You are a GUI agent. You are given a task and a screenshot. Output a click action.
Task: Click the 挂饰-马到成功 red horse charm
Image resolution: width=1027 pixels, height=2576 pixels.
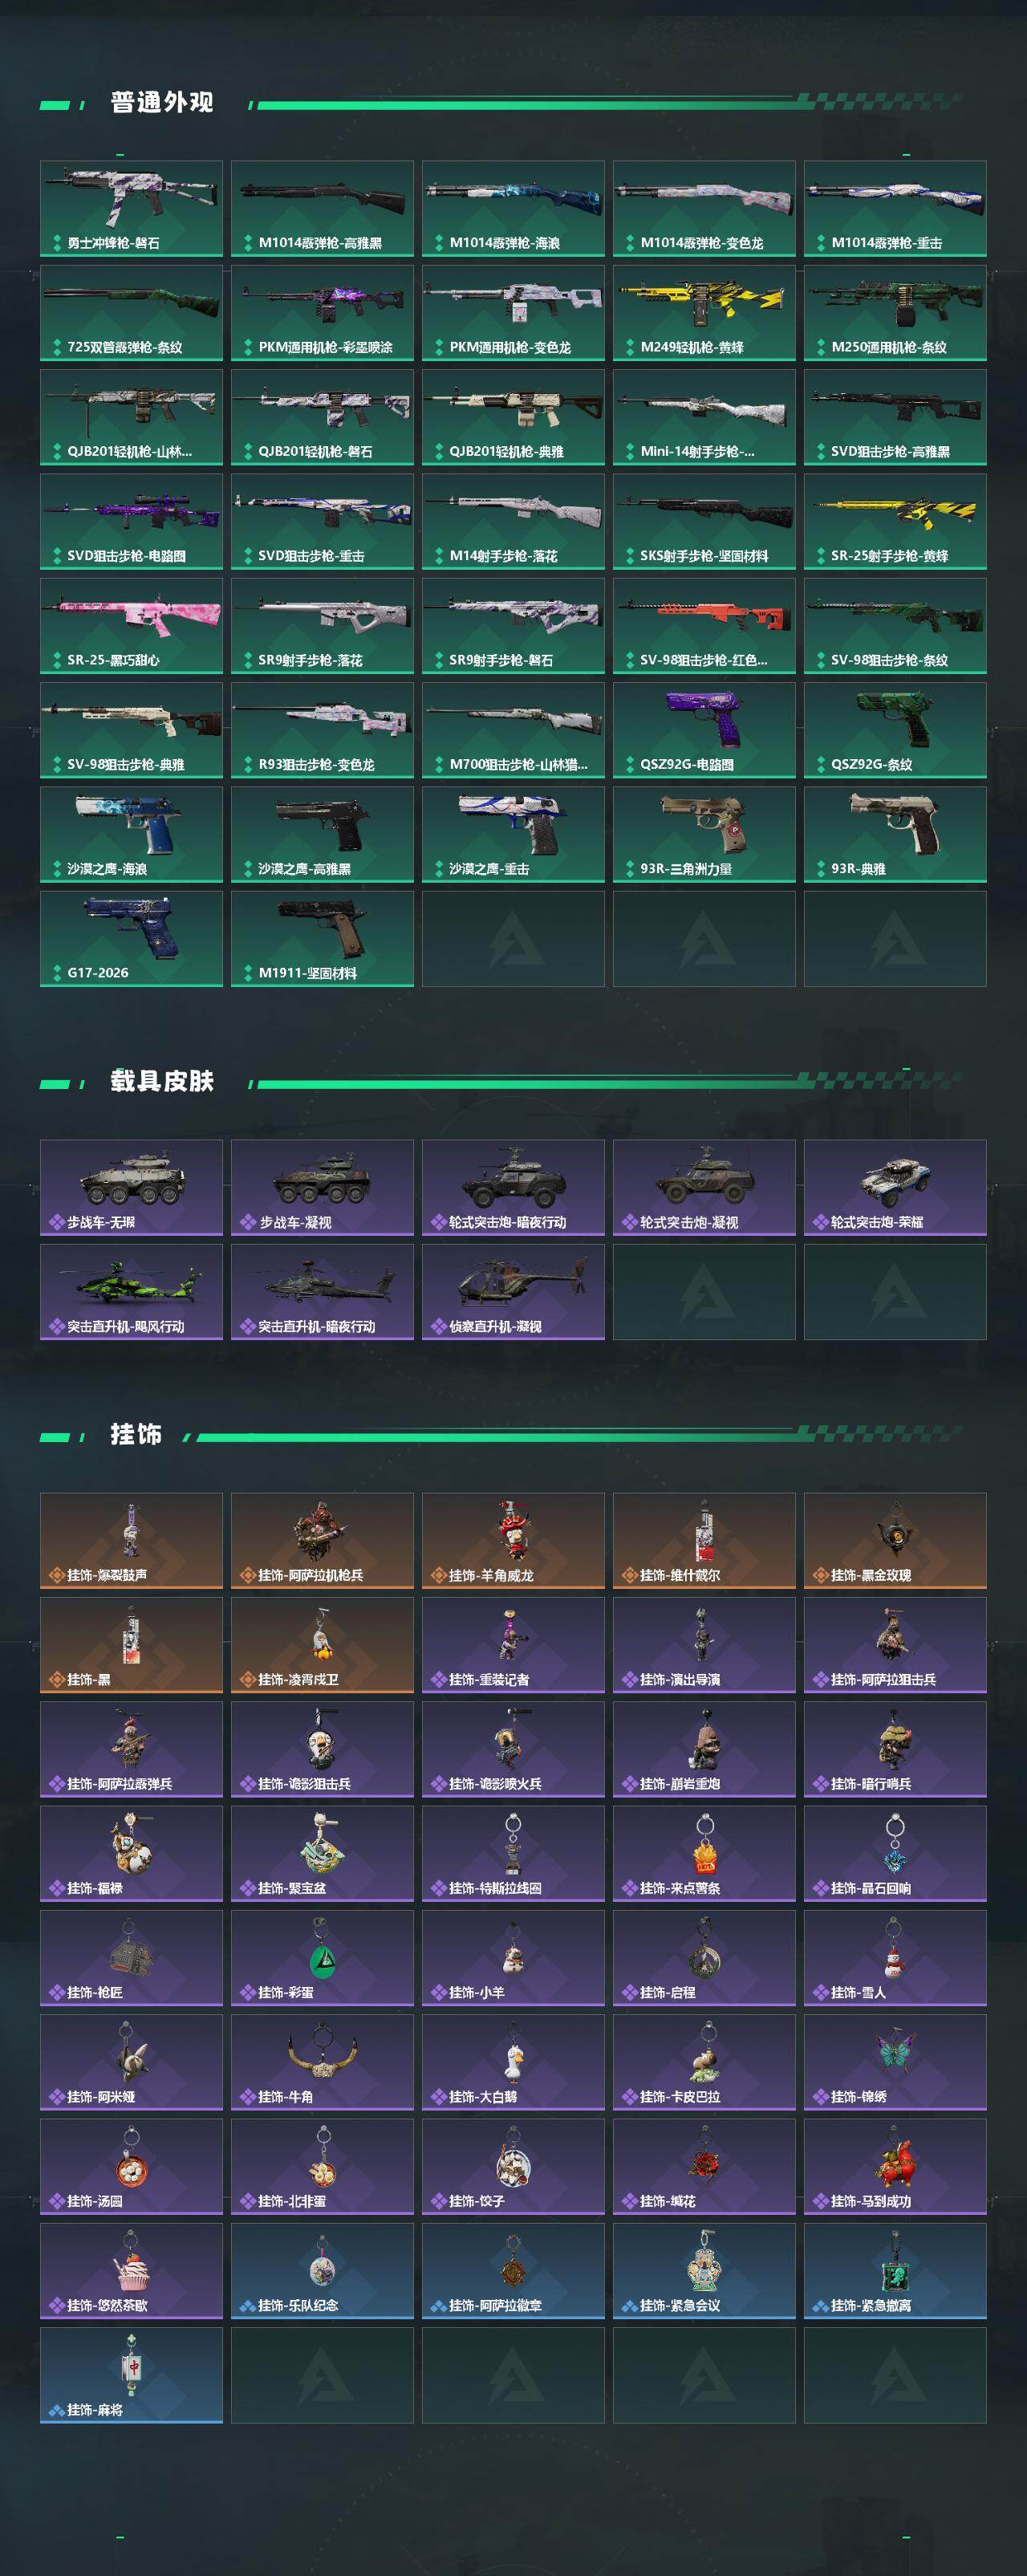895,2166
